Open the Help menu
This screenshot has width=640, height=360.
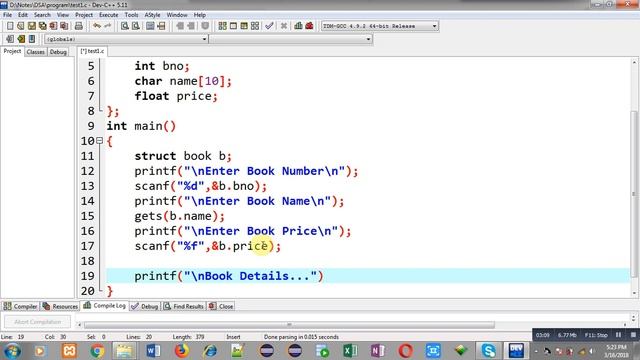tap(200, 15)
